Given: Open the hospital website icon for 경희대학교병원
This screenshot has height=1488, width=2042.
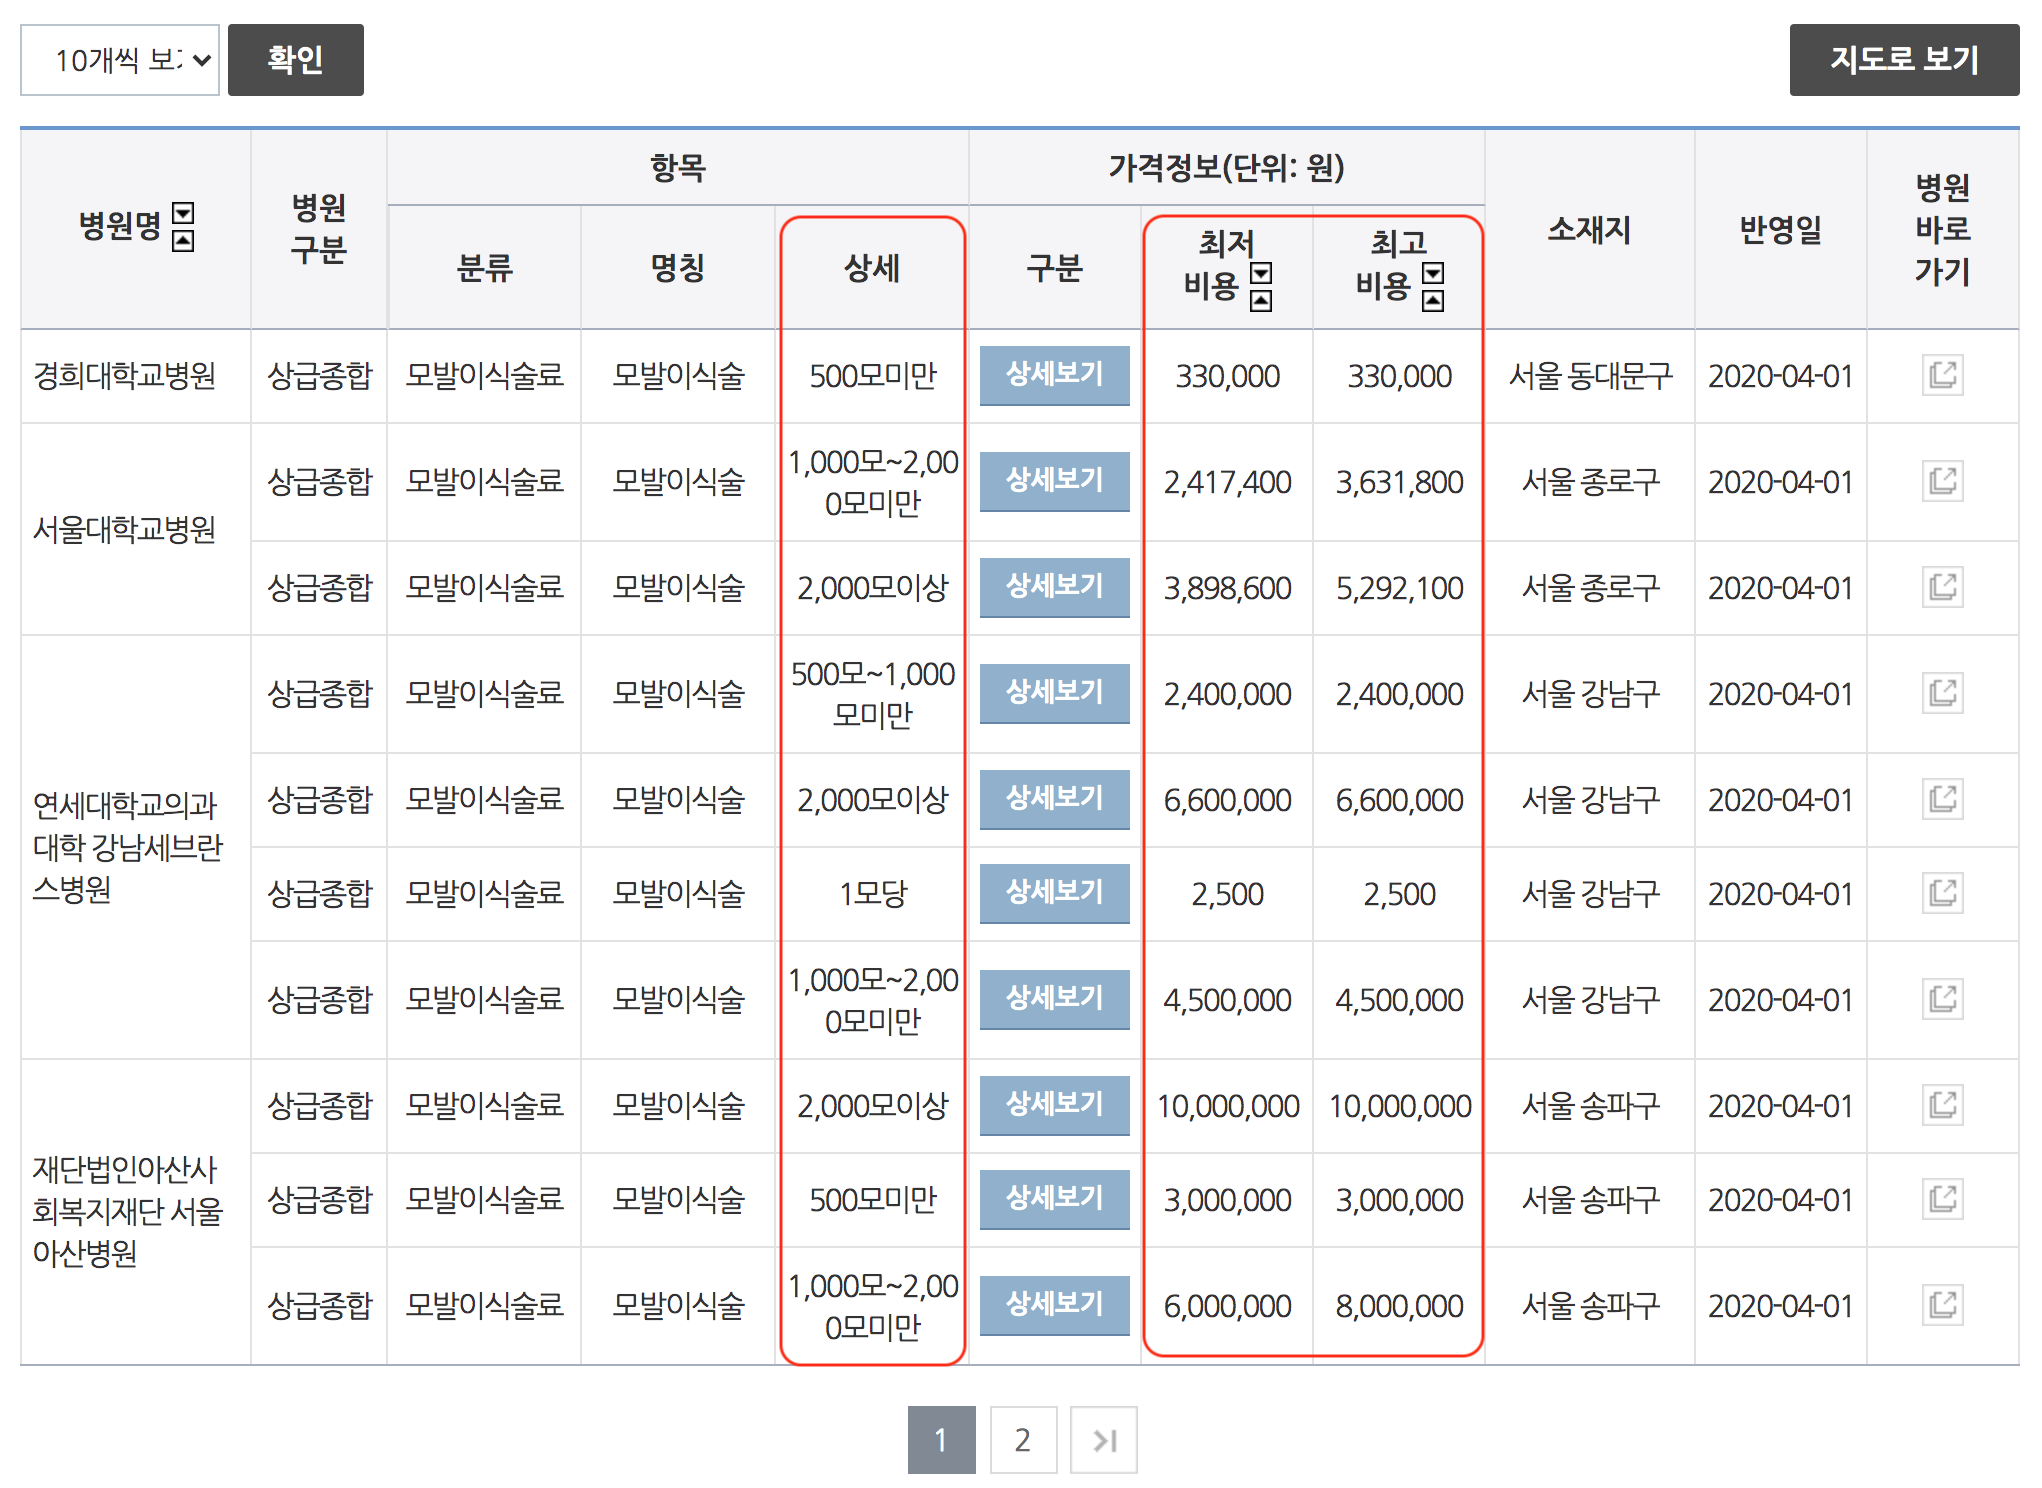Looking at the screenshot, I should (x=1944, y=375).
